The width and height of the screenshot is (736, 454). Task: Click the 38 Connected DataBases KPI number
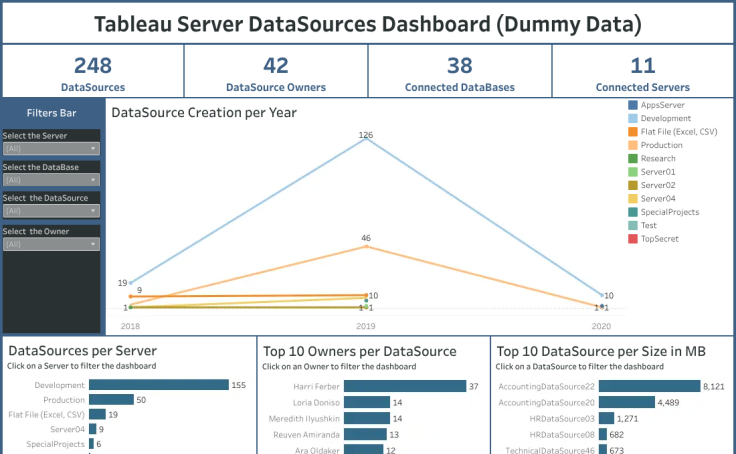(460, 65)
